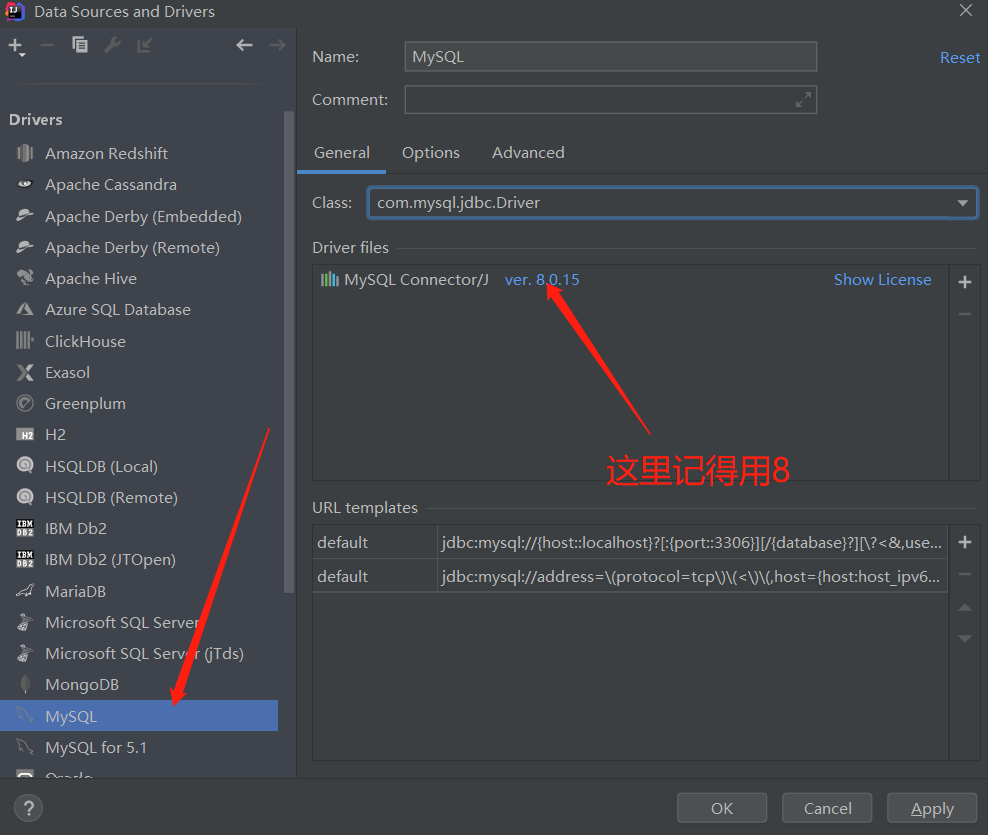
Task: Switch to the Options tab
Action: click(x=431, y=153)
